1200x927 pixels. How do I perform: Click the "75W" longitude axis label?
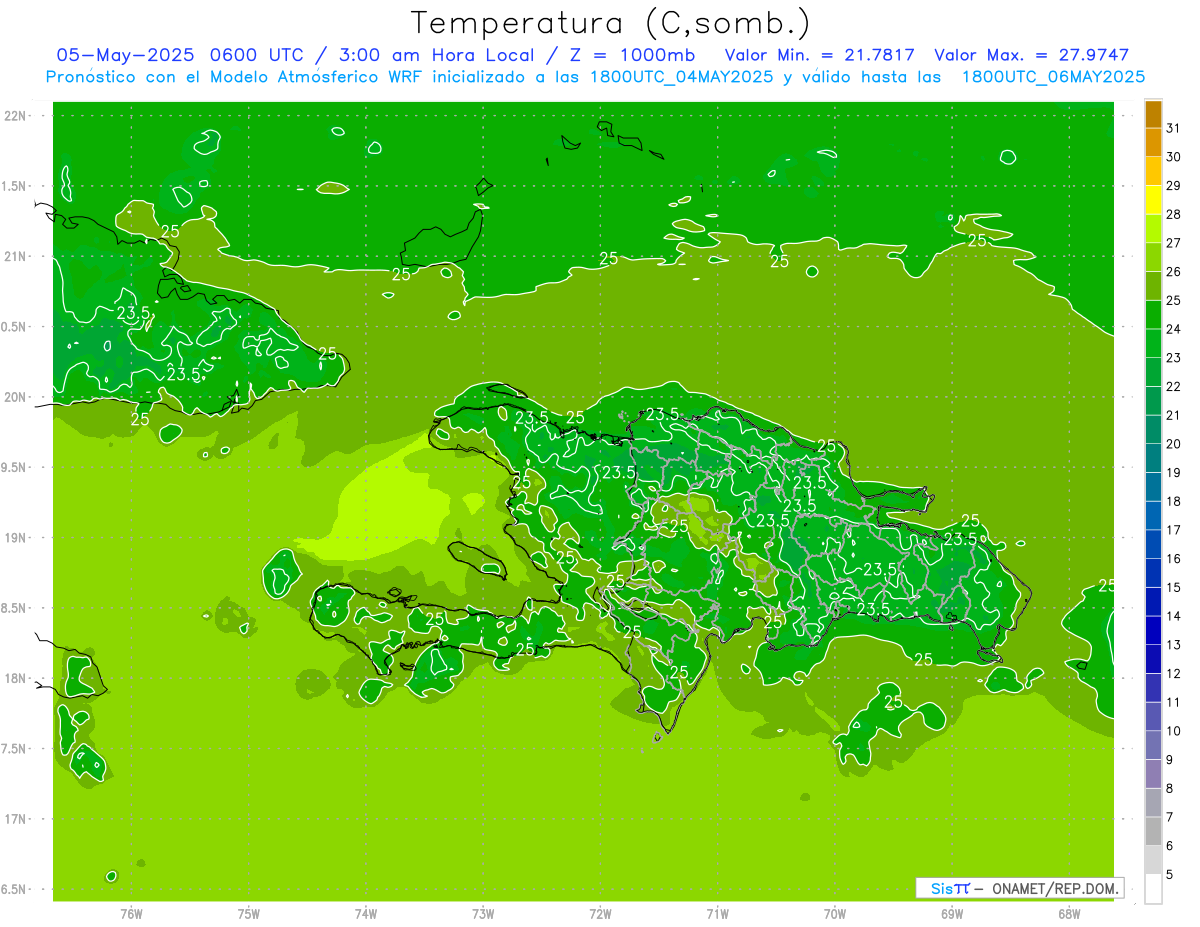coord(249,913)
